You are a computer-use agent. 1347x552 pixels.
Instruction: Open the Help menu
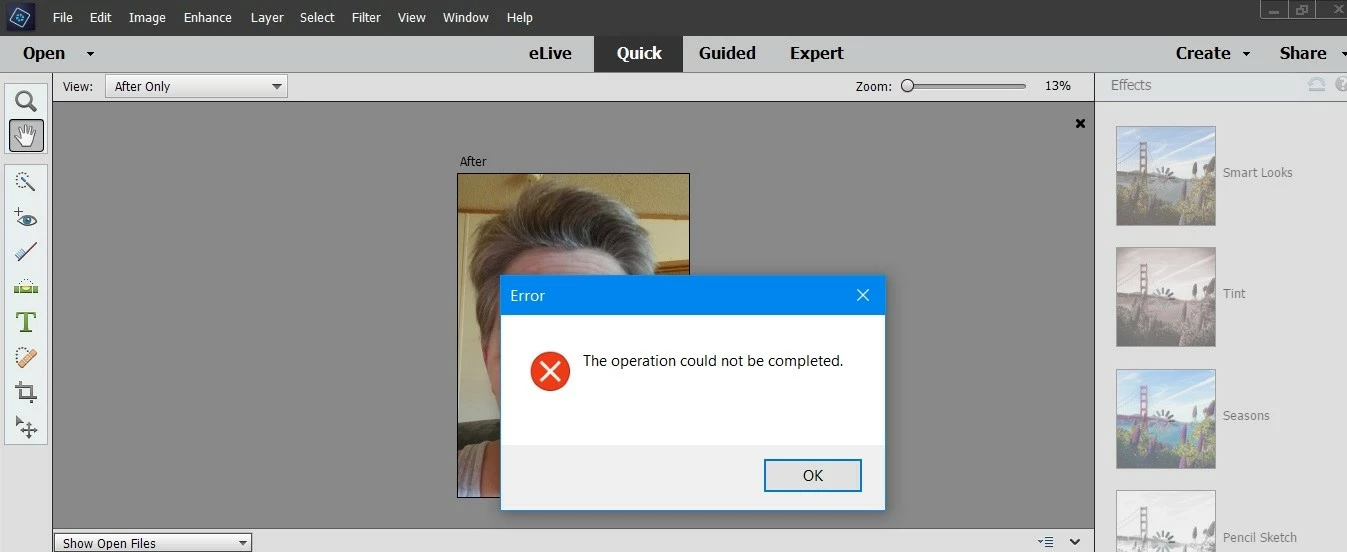point(520,17)
